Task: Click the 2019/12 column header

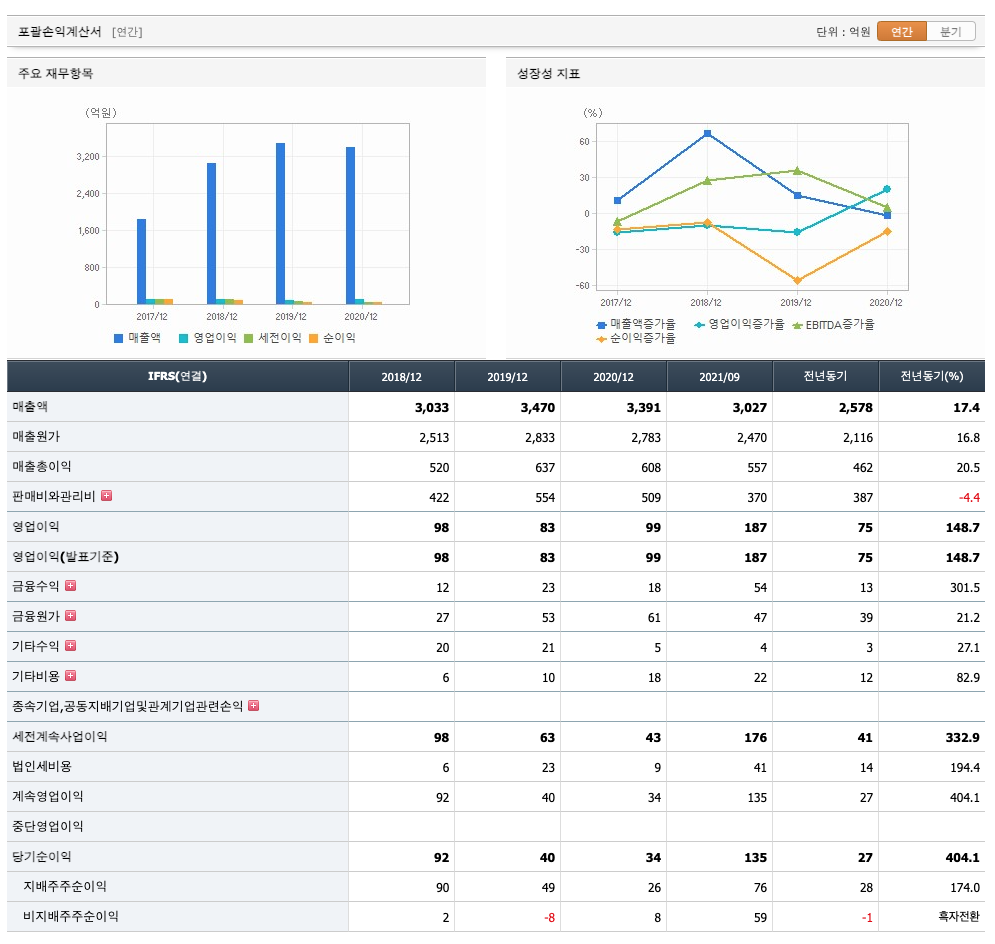Action: point(508,377)
